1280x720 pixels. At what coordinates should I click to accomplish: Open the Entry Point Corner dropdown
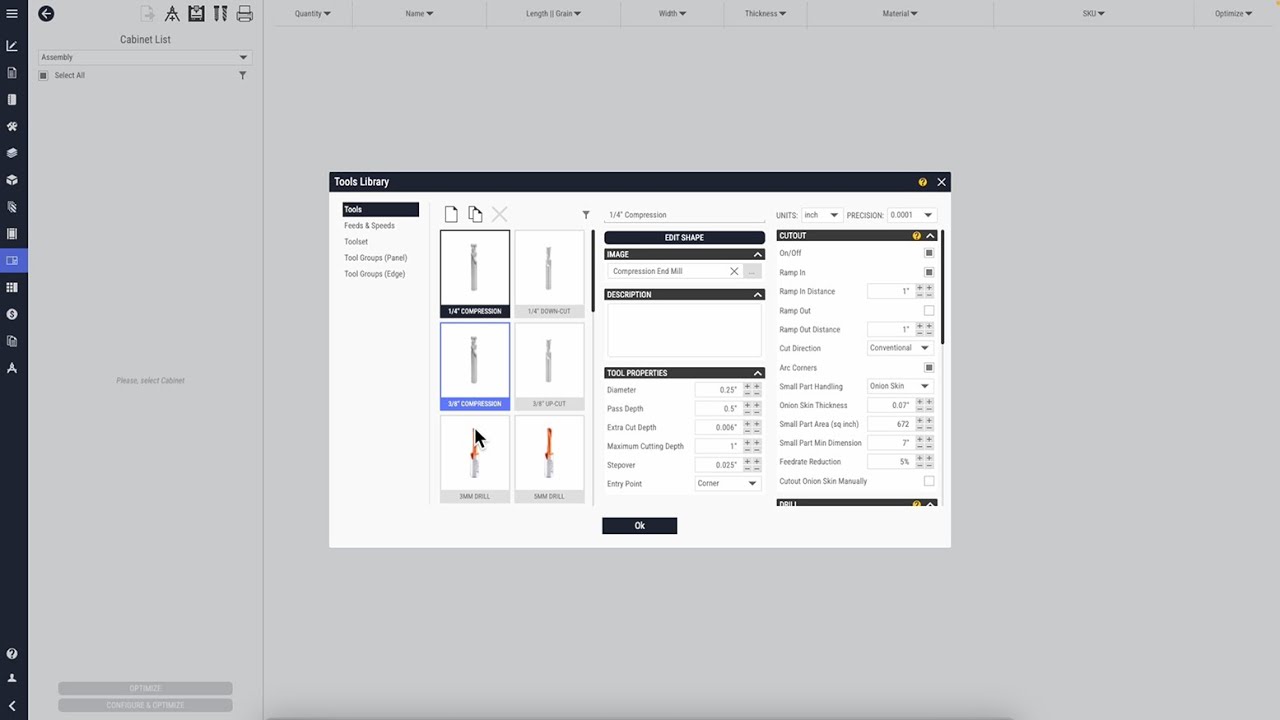click(x=728, y=483)
